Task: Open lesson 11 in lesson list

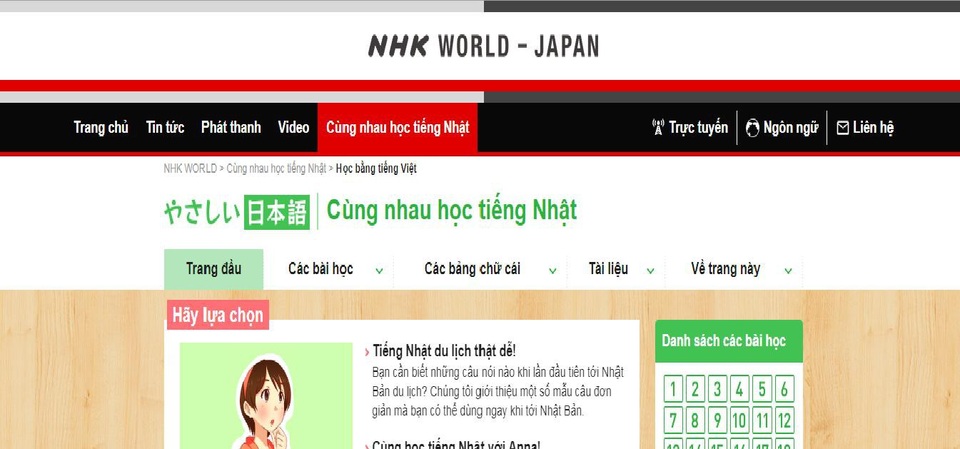Action: point(762,420)
